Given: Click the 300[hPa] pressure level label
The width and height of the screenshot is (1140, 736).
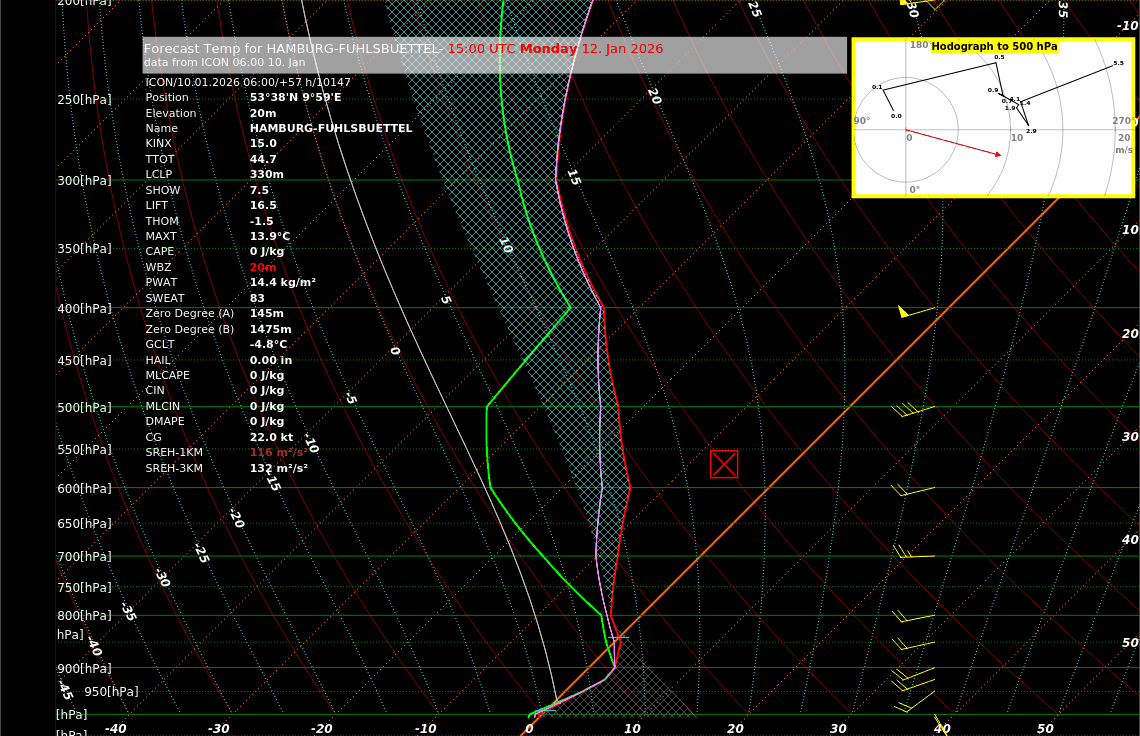Looking at the screenshot, I should tap(84, 181).
